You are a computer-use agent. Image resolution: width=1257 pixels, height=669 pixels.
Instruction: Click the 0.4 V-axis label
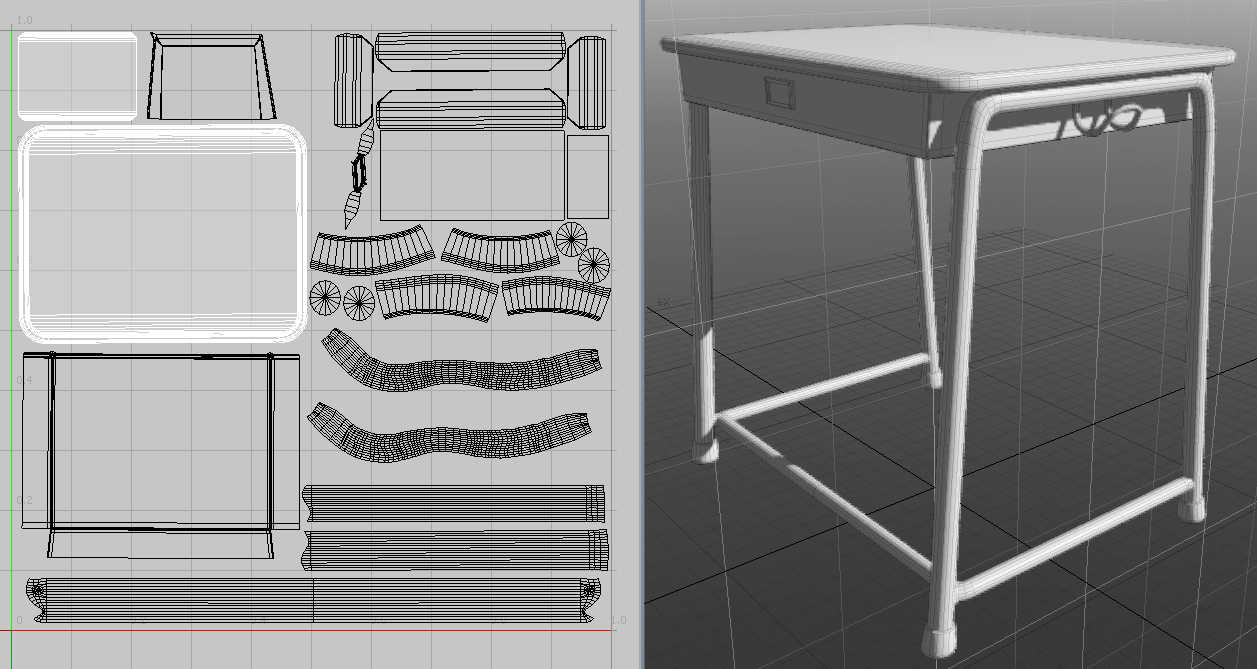click(24, 380)
